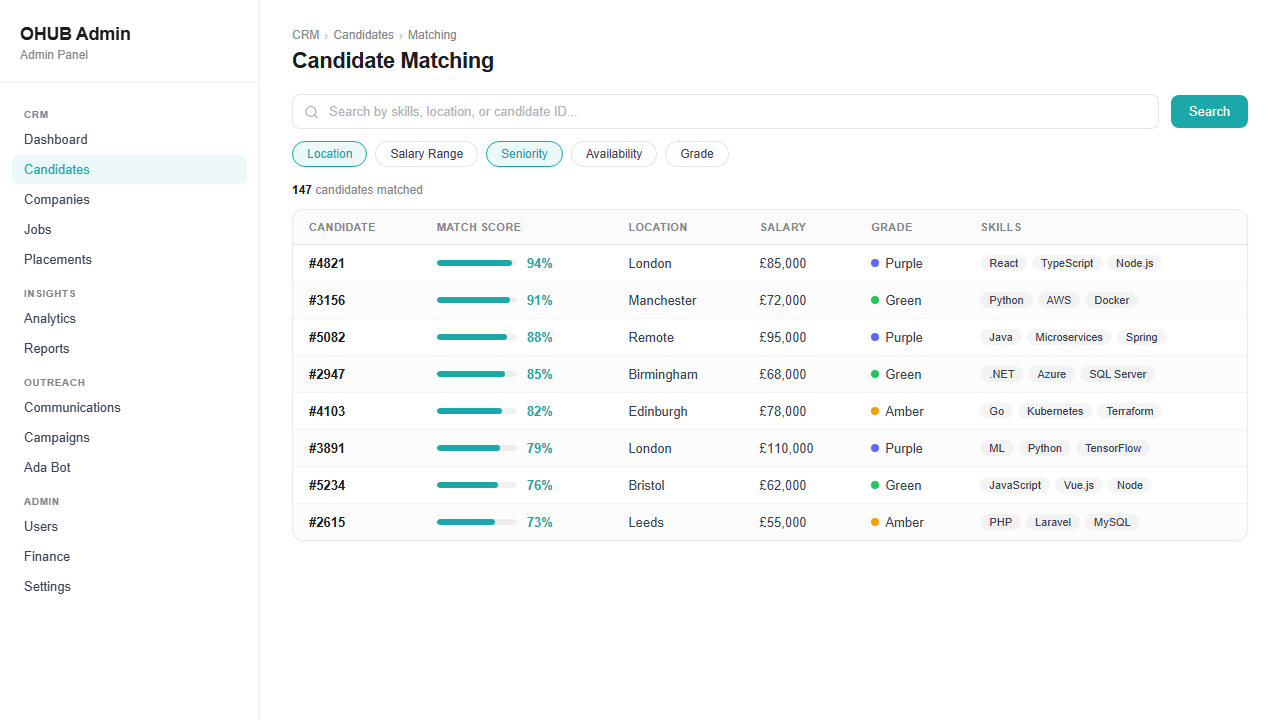Click the TypeScript skill tag

(x=1067, y=264)
